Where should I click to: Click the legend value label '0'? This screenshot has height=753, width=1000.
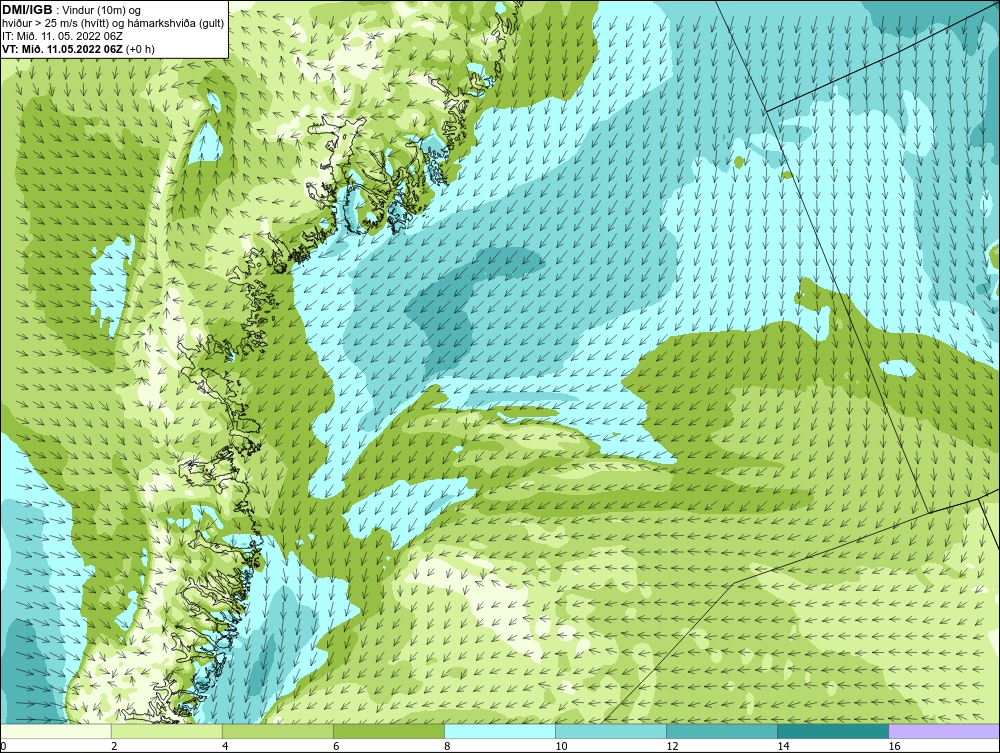tap(3, 746)
